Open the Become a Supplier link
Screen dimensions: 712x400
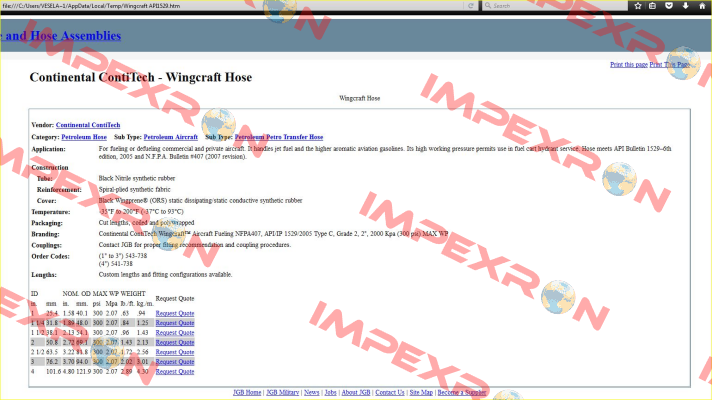tap(461, 392)
